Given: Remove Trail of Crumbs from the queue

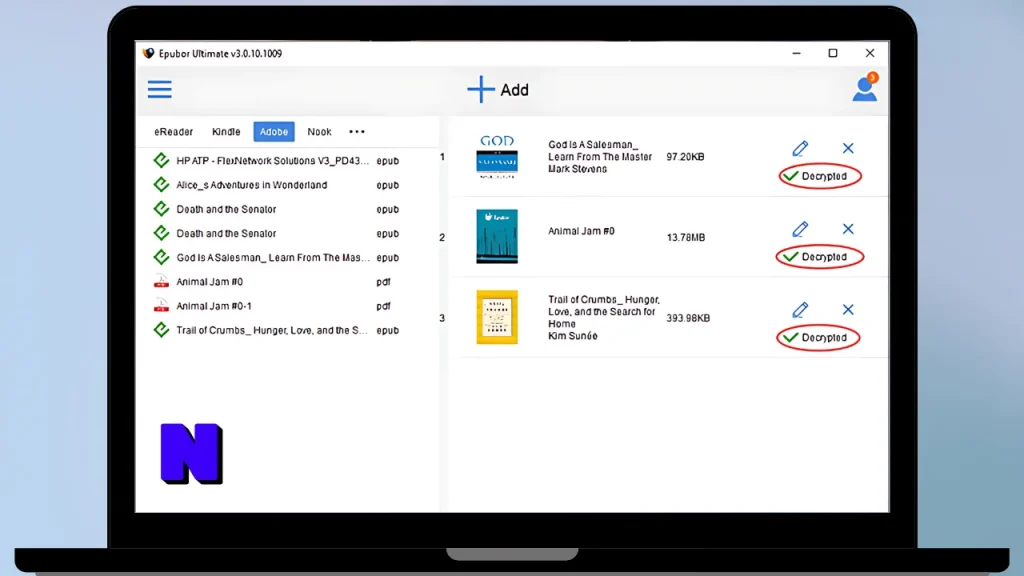Looking at the screenshot, I should click(848, 310).
